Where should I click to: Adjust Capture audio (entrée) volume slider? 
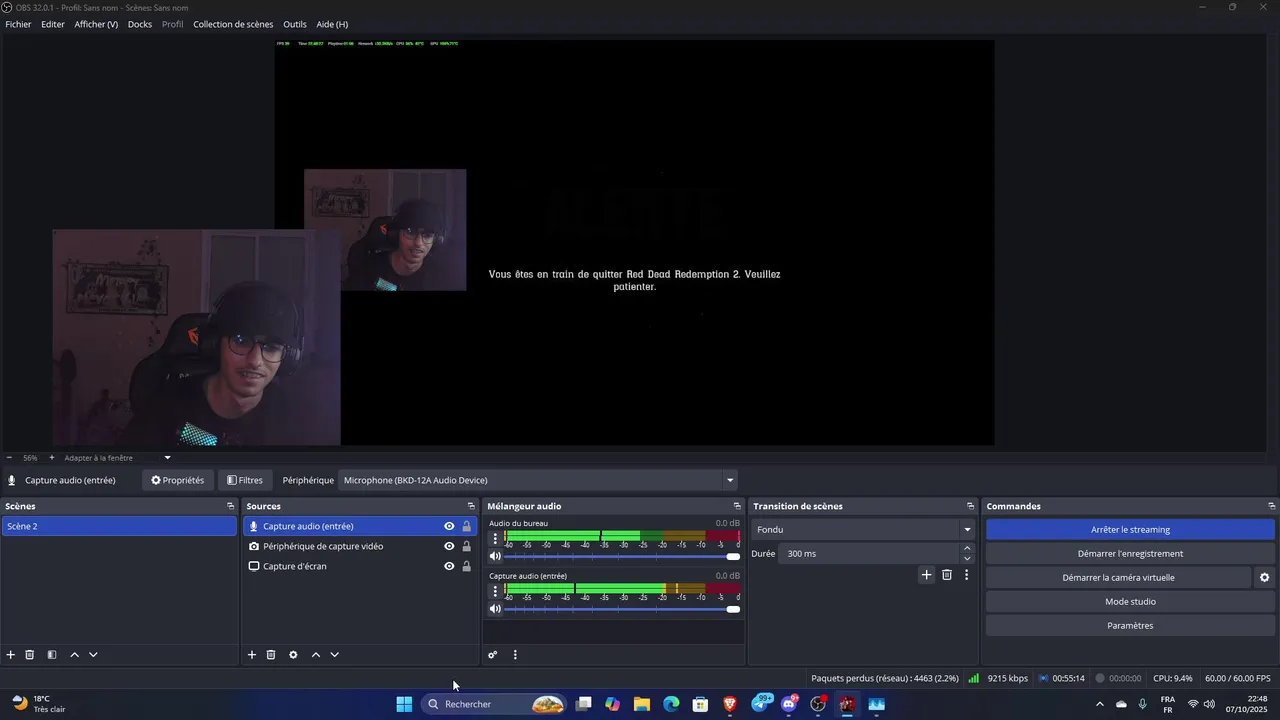(621, 609)
